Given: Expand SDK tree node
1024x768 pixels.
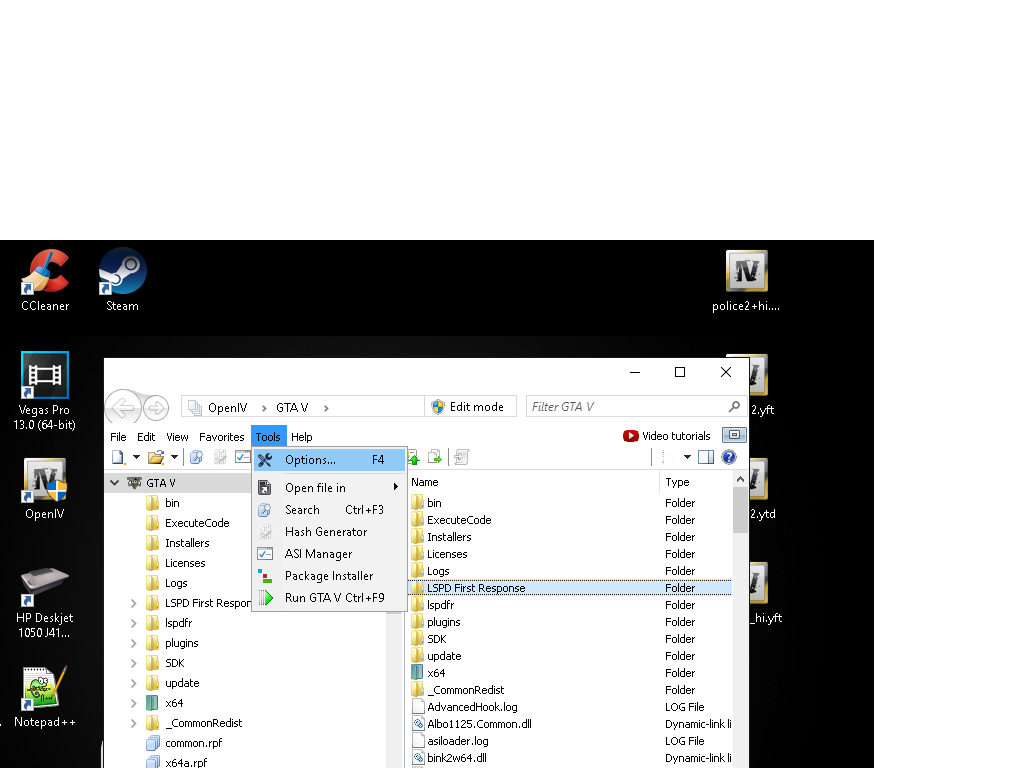Looking at the screenshot, I should tap(133, 663).
